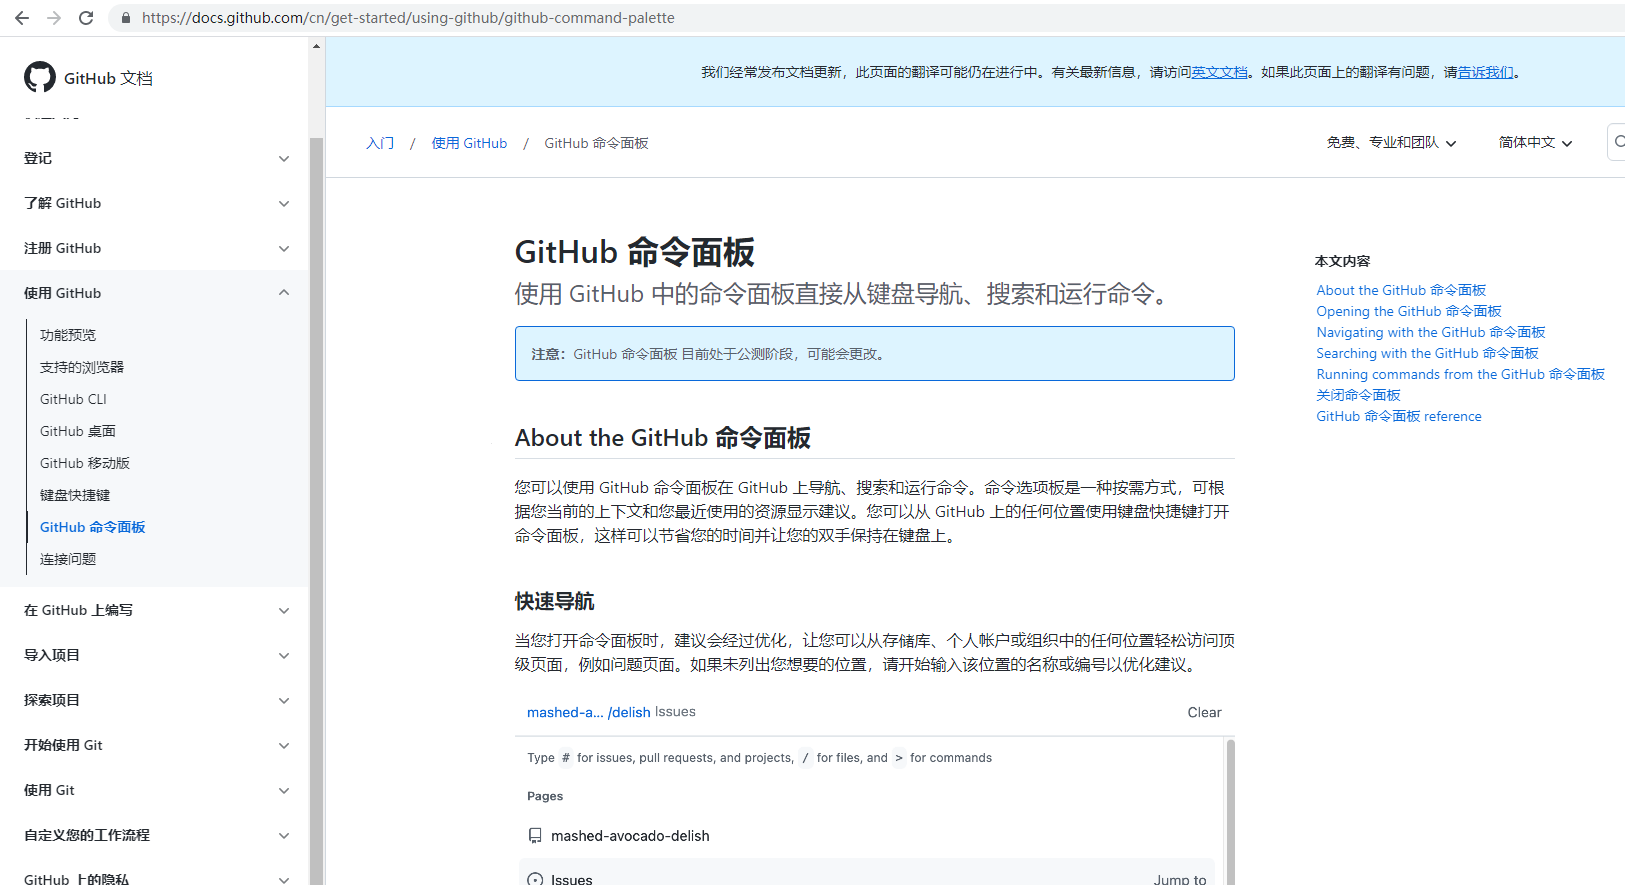Click the GitHub 文档 site title
Viewport: 1625px width, 885px height.
tap(108, 78)
